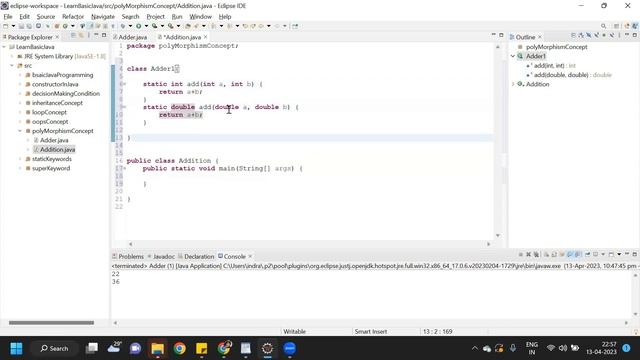640x360 pixels.
Task: Close the Addition.java editor tab
Action: (x=206, y=37)
